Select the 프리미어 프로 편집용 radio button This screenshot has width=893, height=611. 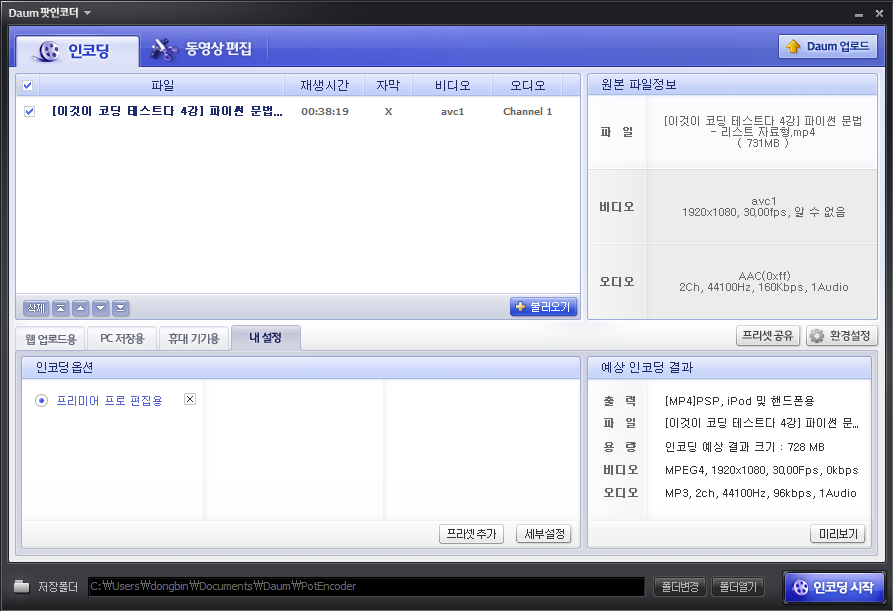pyautogui.click(x=42, y=401)
